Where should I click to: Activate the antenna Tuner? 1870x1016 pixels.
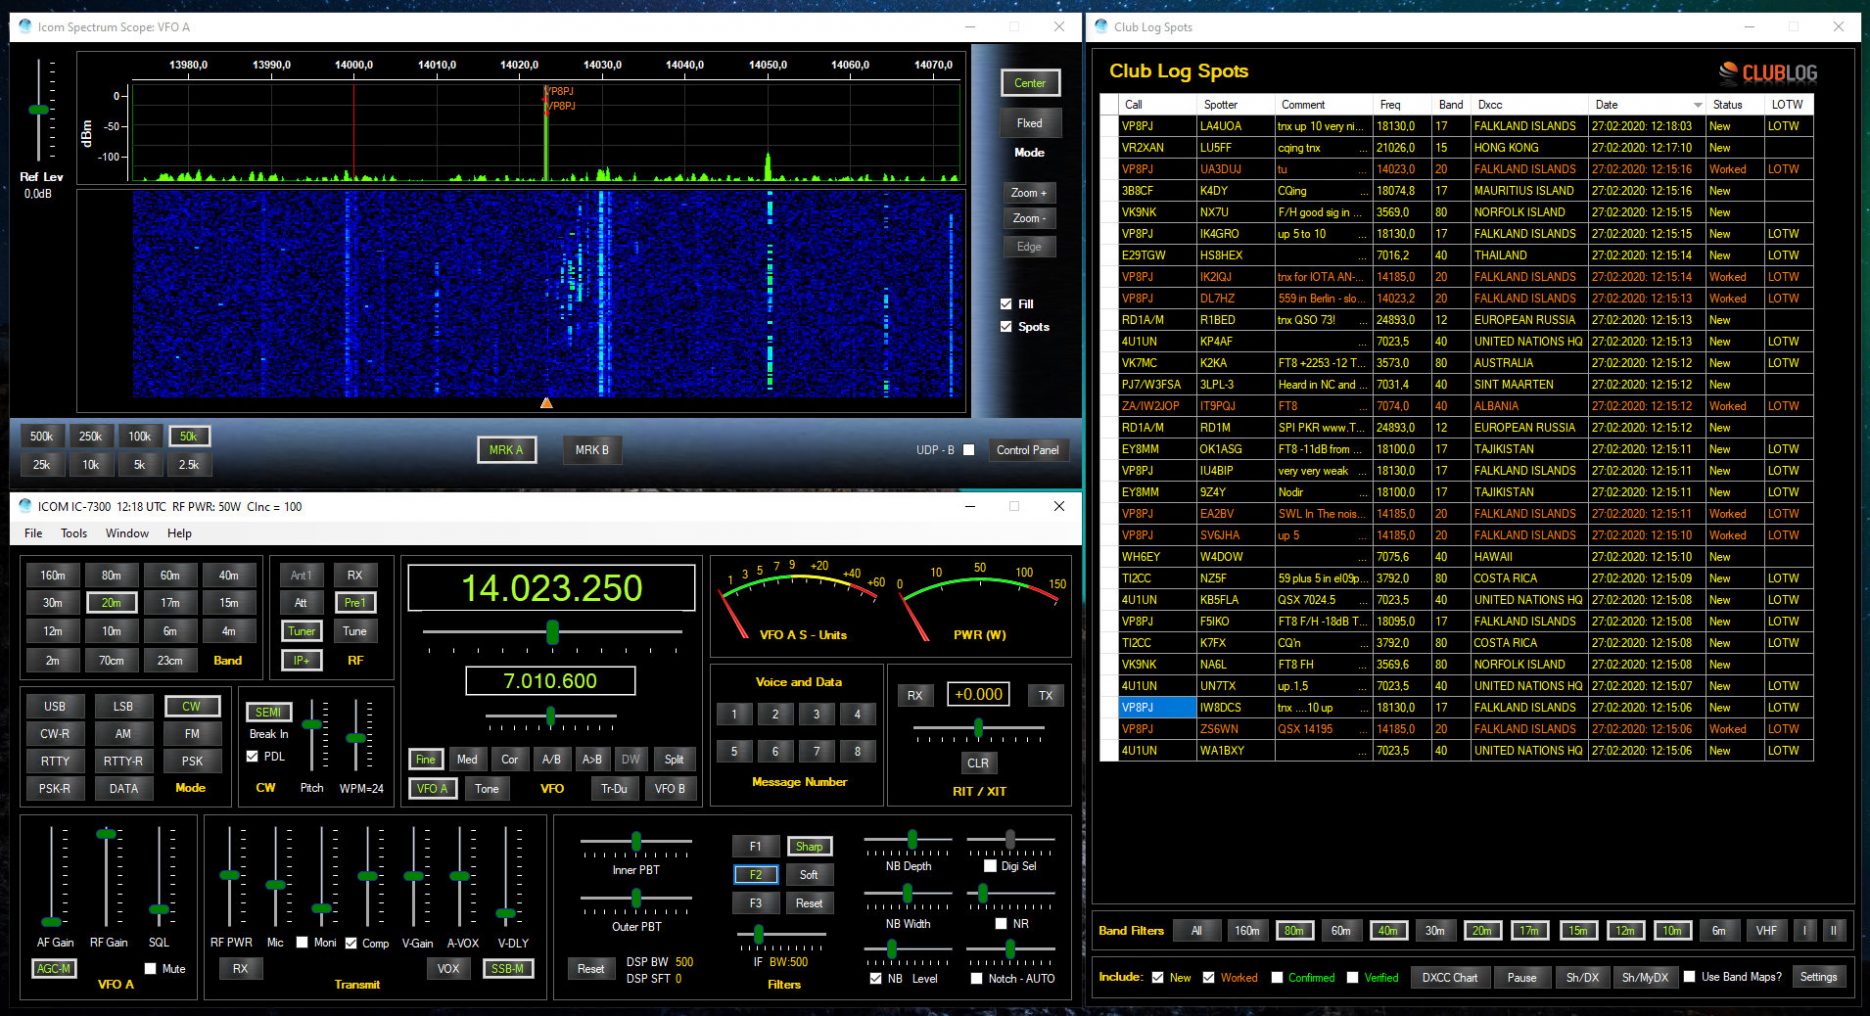coord(301,631)
